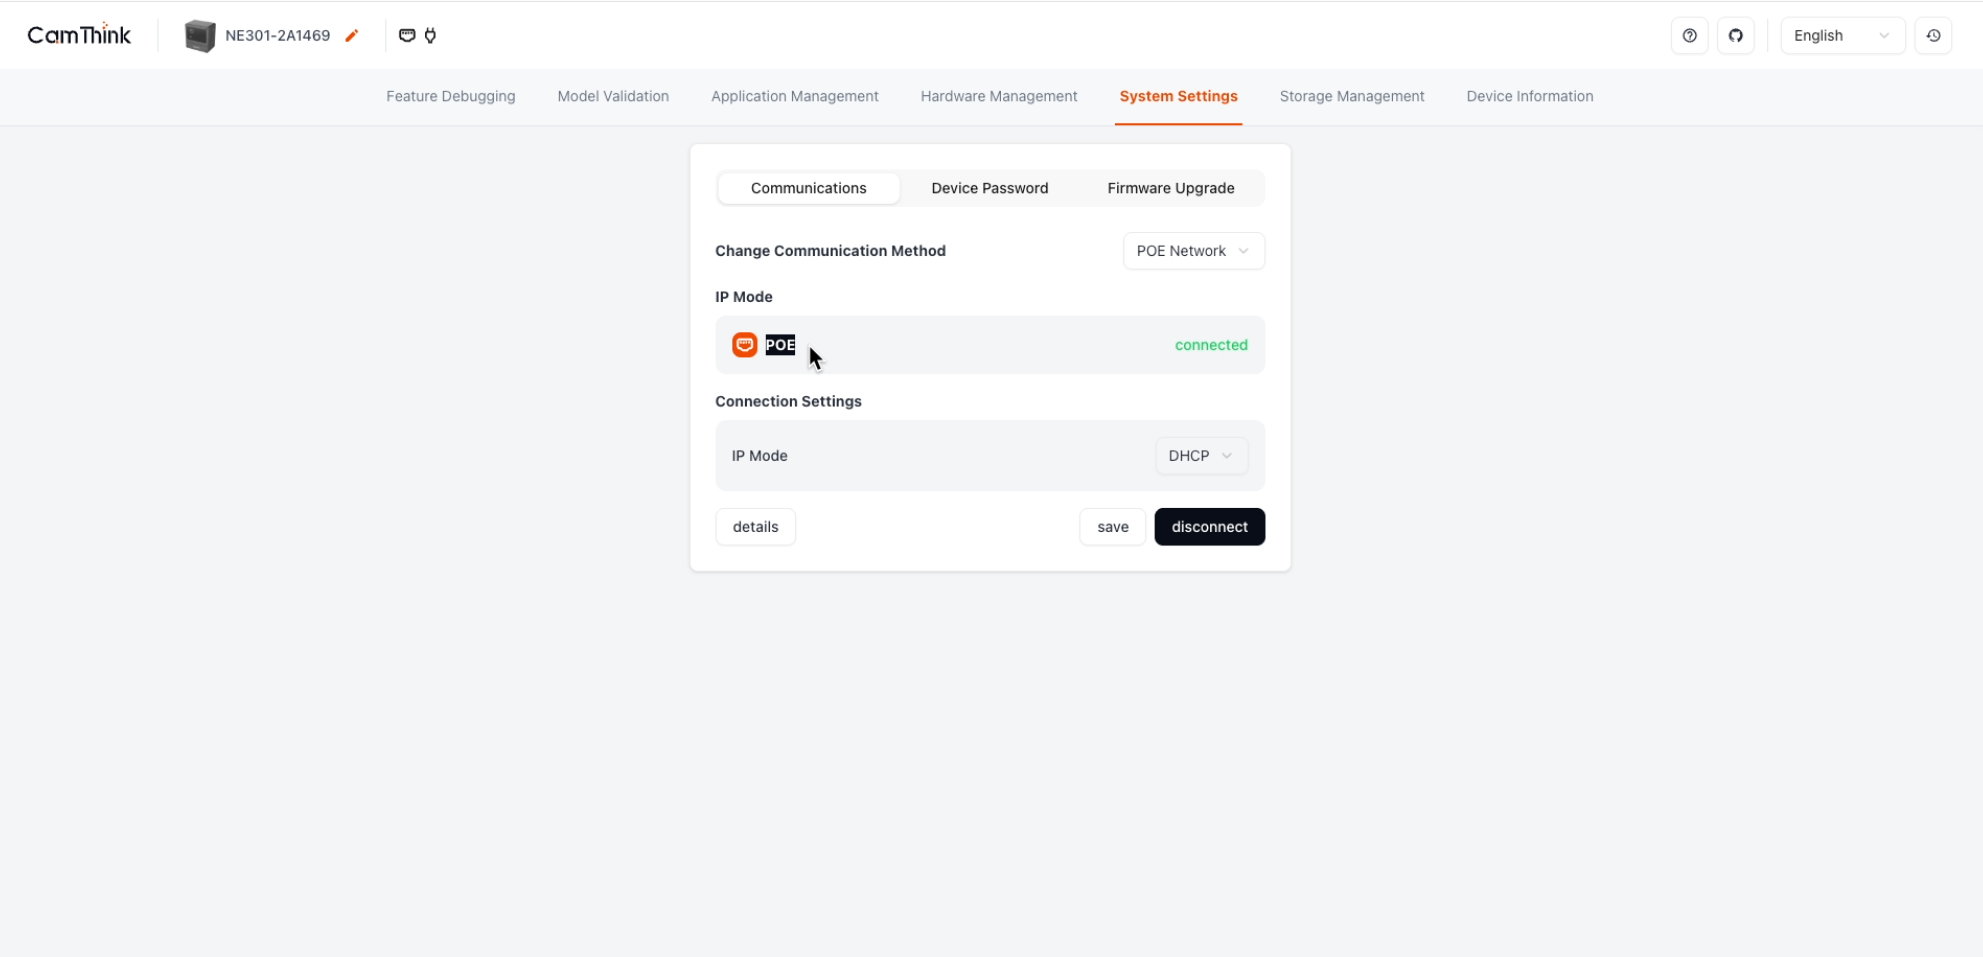Screen dimensions: 1983x957
Task: Open the GitHub link icon
Action: point(1735,36)
